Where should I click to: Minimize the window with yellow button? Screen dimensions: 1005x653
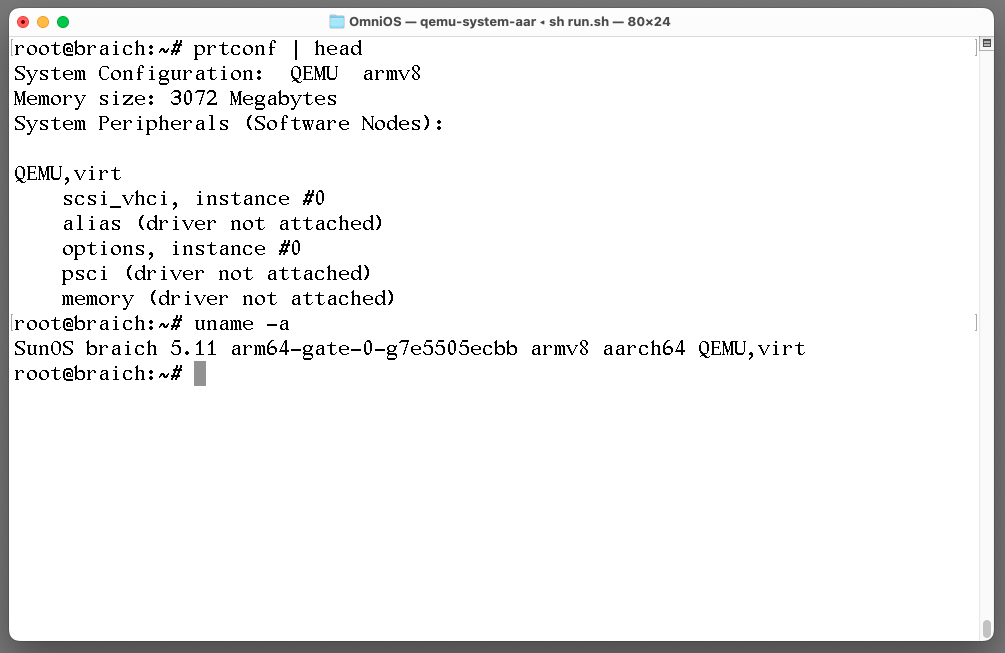(43, 22)
